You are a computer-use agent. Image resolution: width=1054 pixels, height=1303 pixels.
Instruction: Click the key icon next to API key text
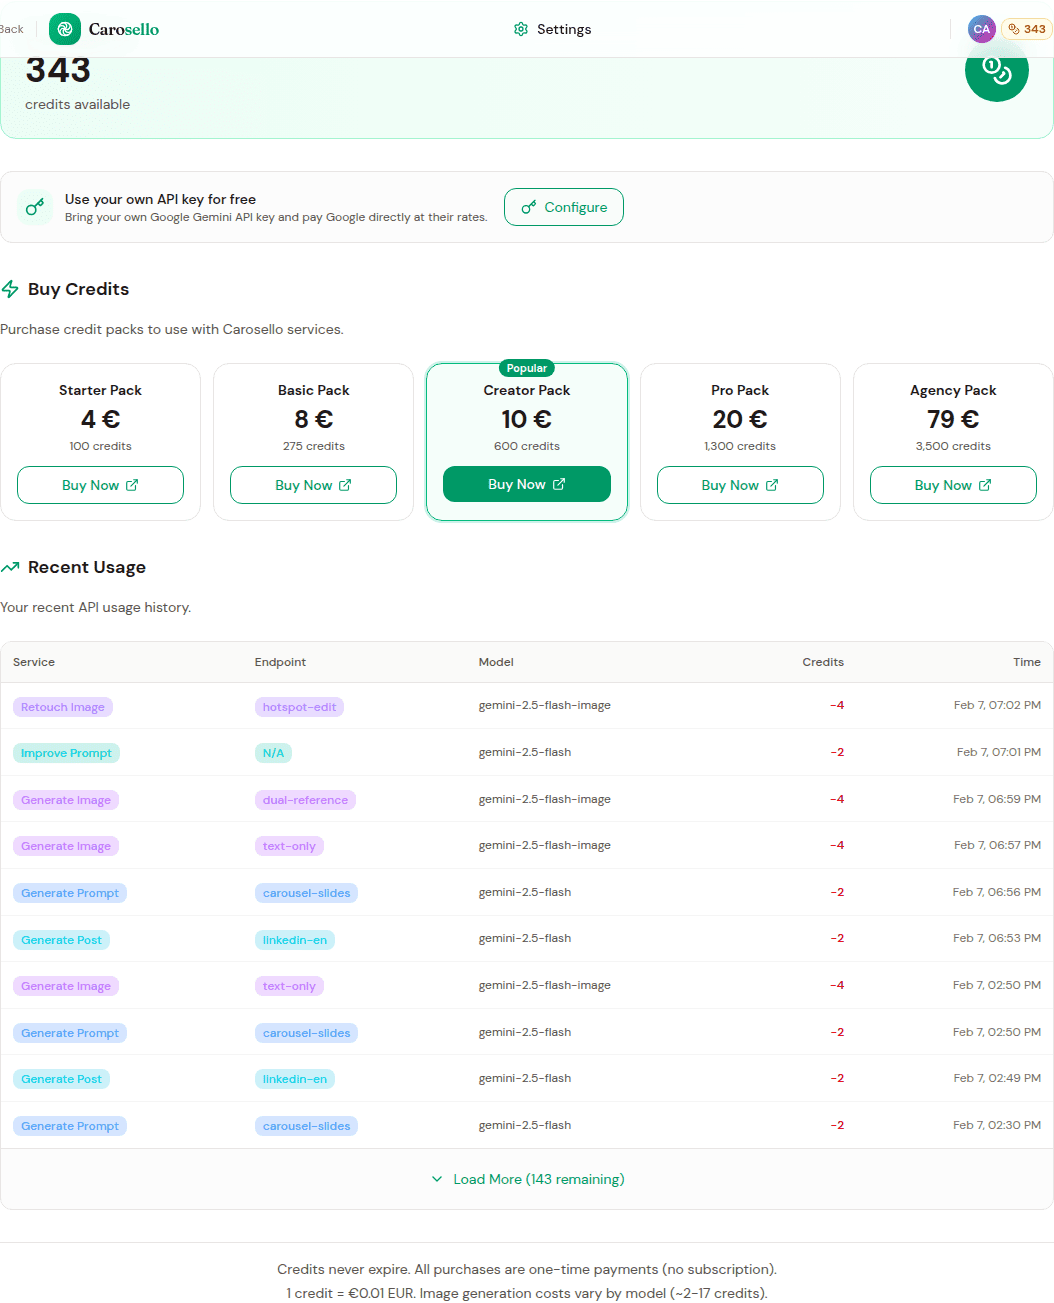pos(35,207)
